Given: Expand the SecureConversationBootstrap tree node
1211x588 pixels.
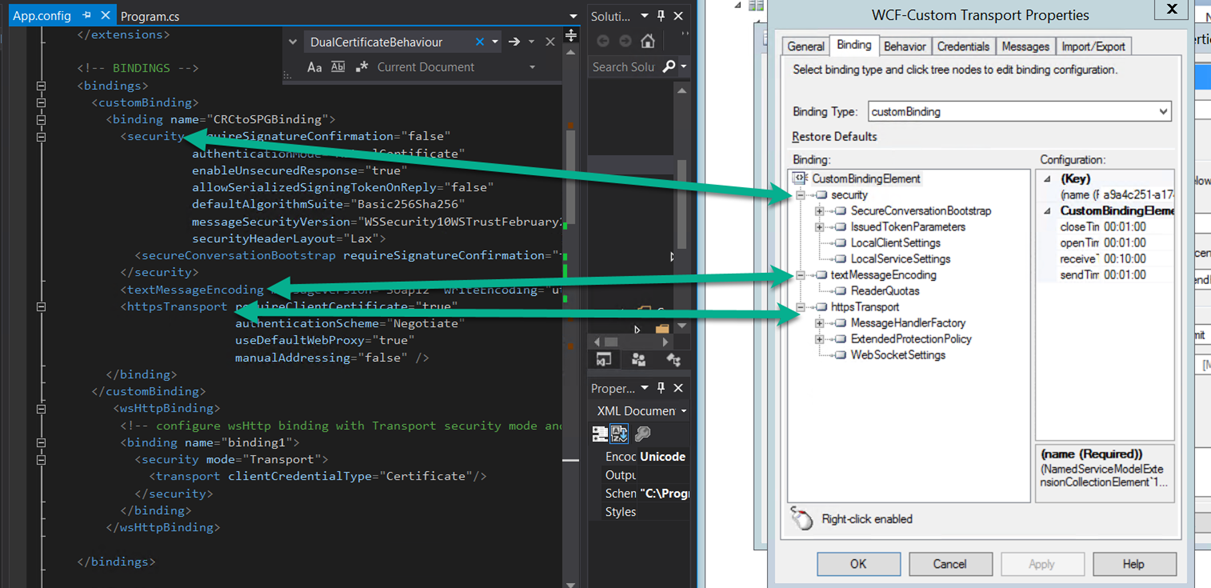Looking at the screenshot, I should (819, 211).
